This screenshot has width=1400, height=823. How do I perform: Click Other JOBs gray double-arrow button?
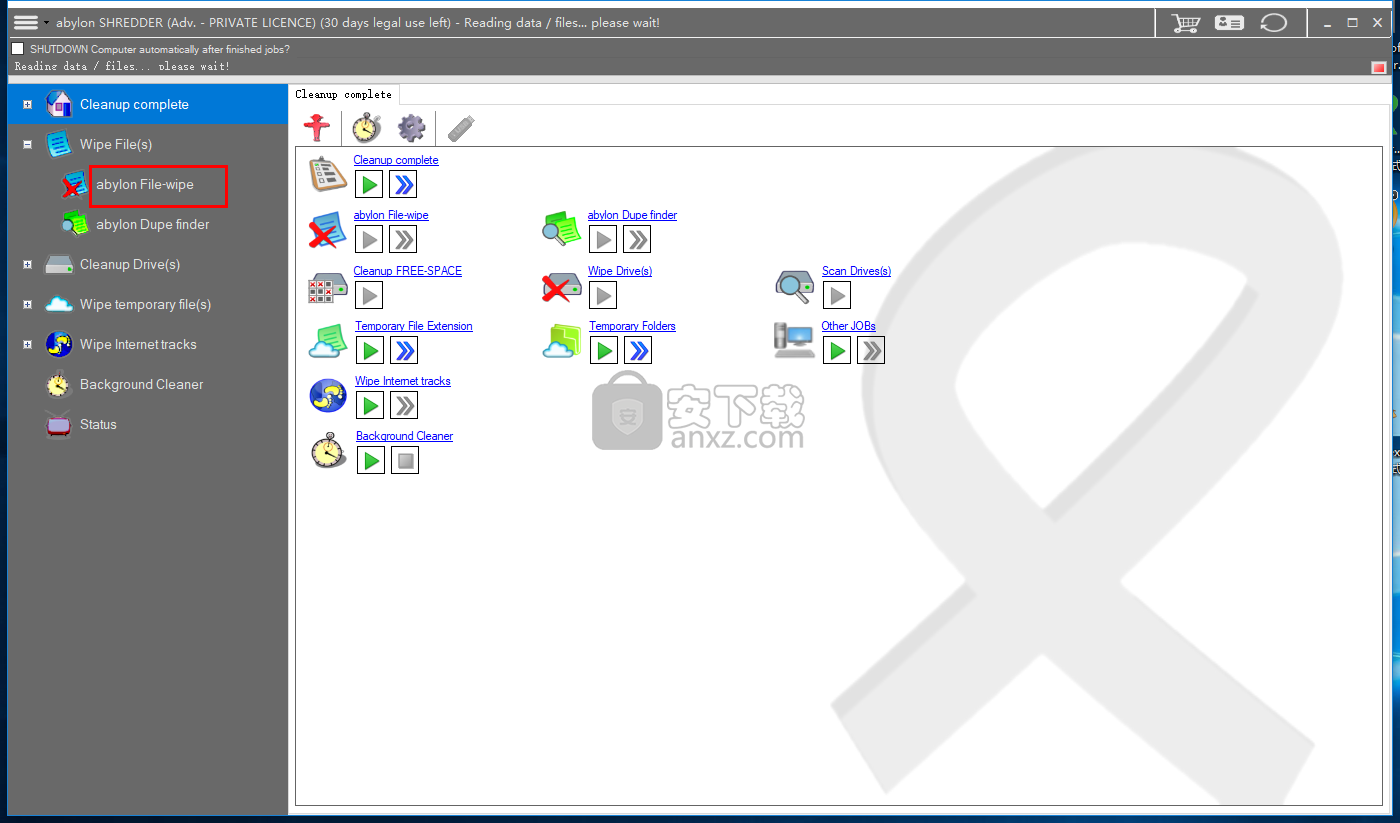(x=871, y=350)
